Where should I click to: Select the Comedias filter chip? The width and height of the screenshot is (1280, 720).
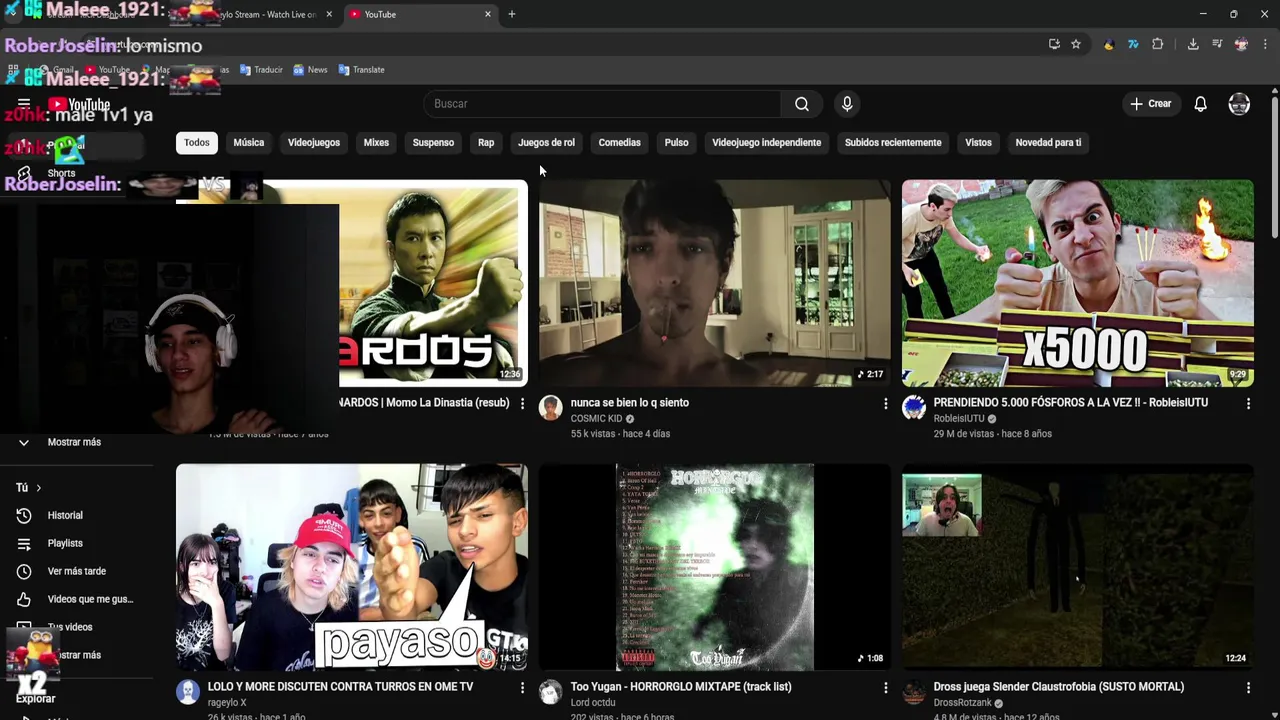[619, 142]
